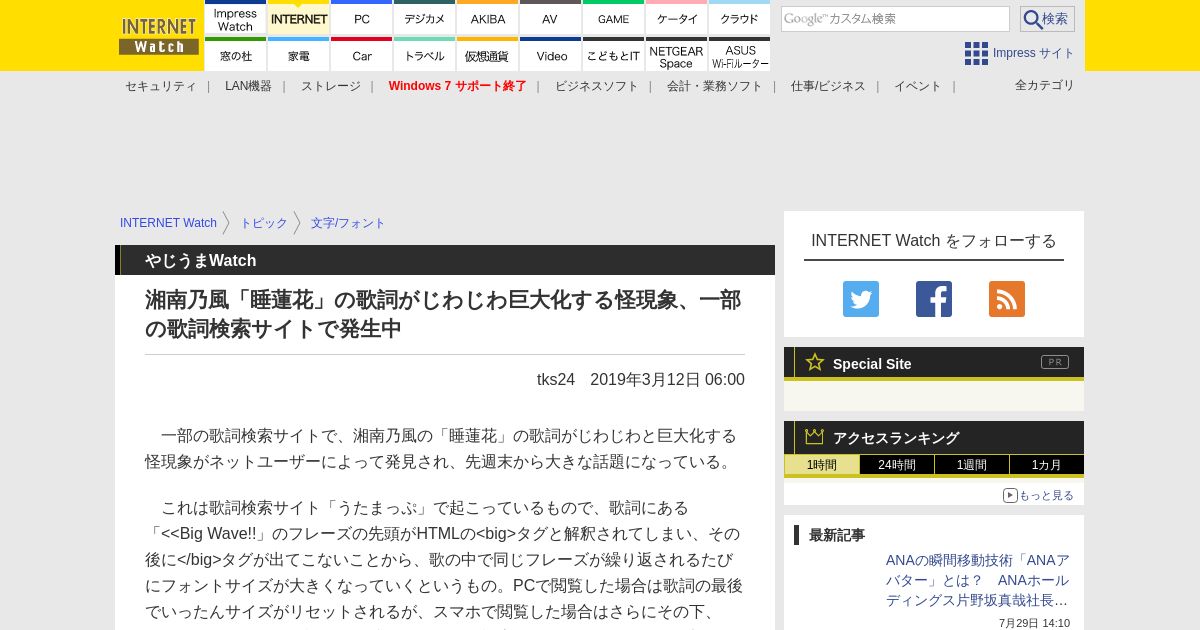Image resolution: width=1200 pixels, height=630 pixels.
Task: Click the magnifier 検索 button
Action: [1047, 19]
